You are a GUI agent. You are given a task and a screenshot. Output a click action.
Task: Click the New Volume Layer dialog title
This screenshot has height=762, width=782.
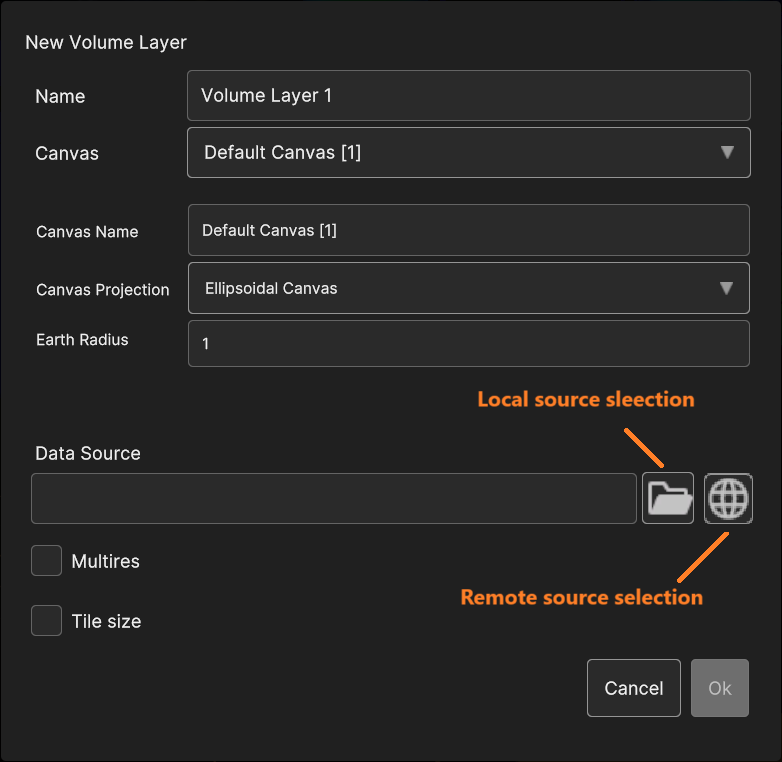click(106, 43)
